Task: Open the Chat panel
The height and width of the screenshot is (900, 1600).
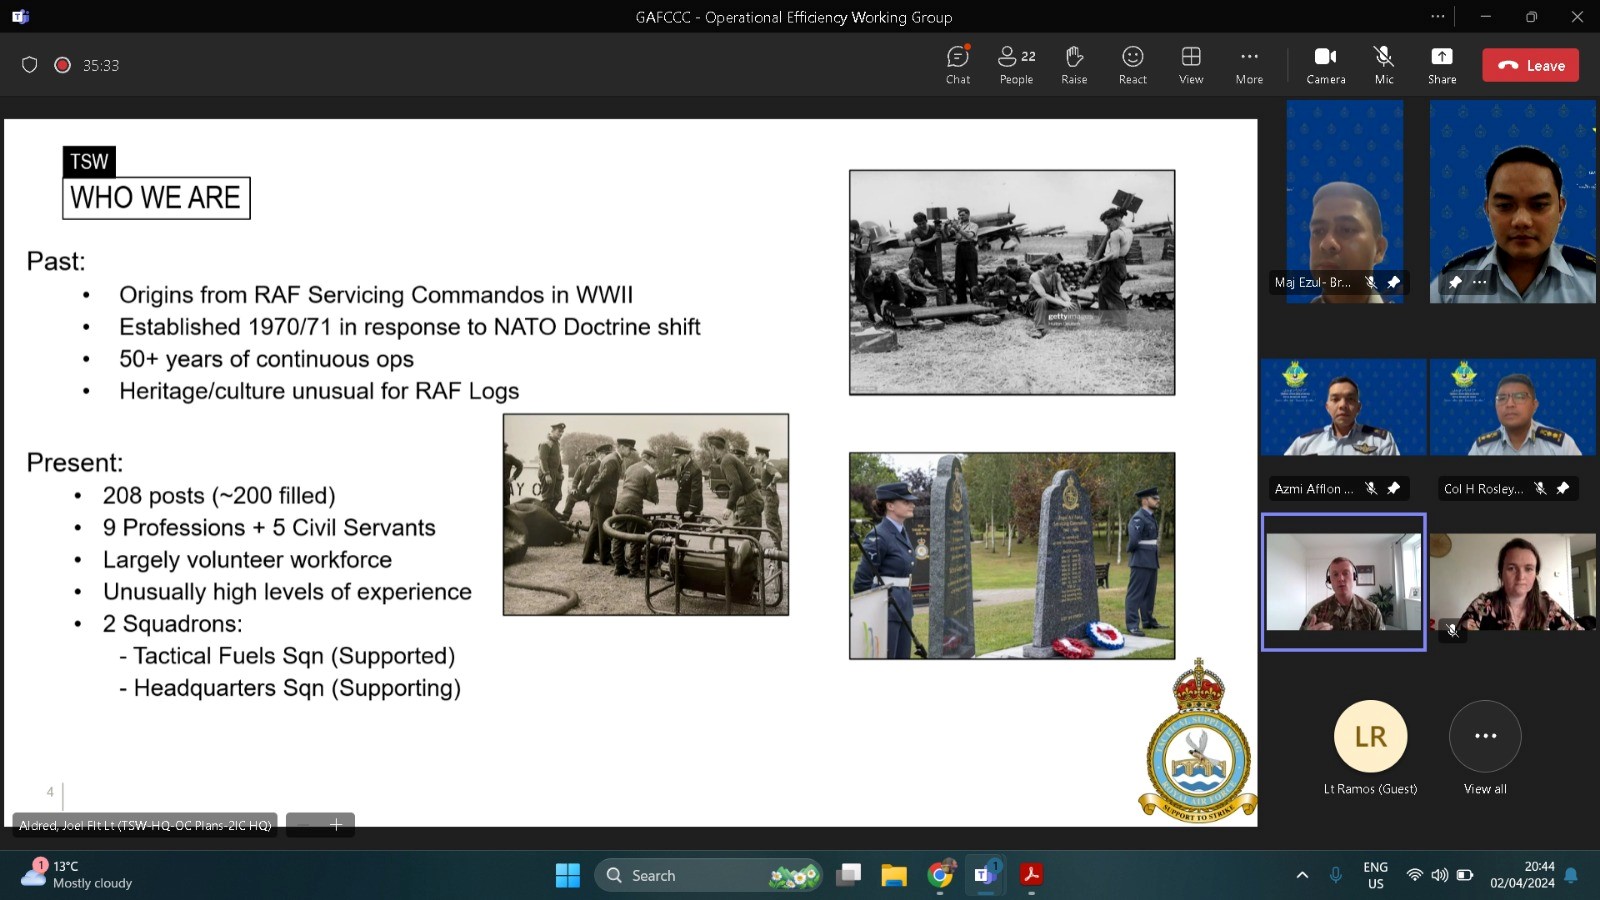Action: tap(958, 65)
